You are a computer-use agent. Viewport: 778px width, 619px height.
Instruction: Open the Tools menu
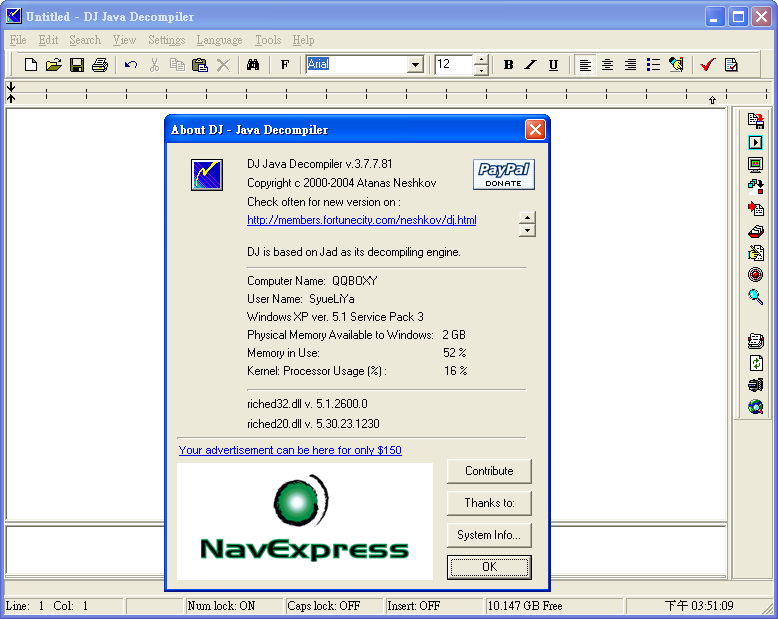pyautogui.click(x=268, y=40)
